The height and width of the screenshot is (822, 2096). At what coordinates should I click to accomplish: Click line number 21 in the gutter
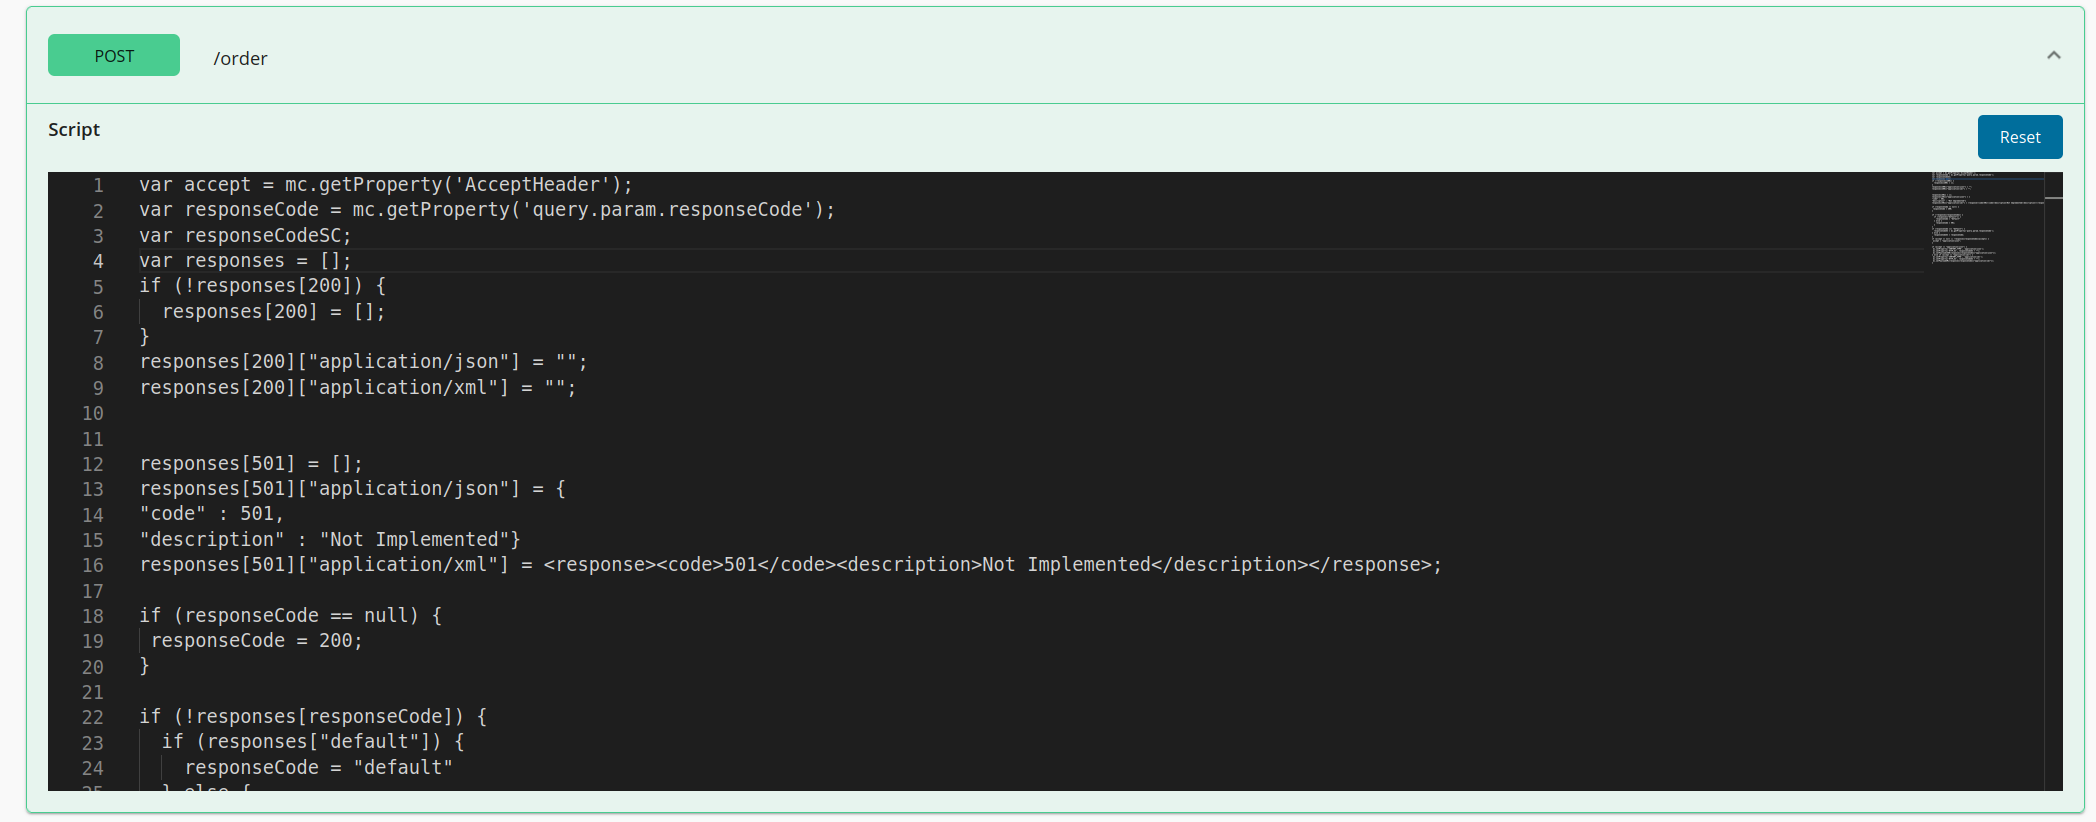(93, 692)
